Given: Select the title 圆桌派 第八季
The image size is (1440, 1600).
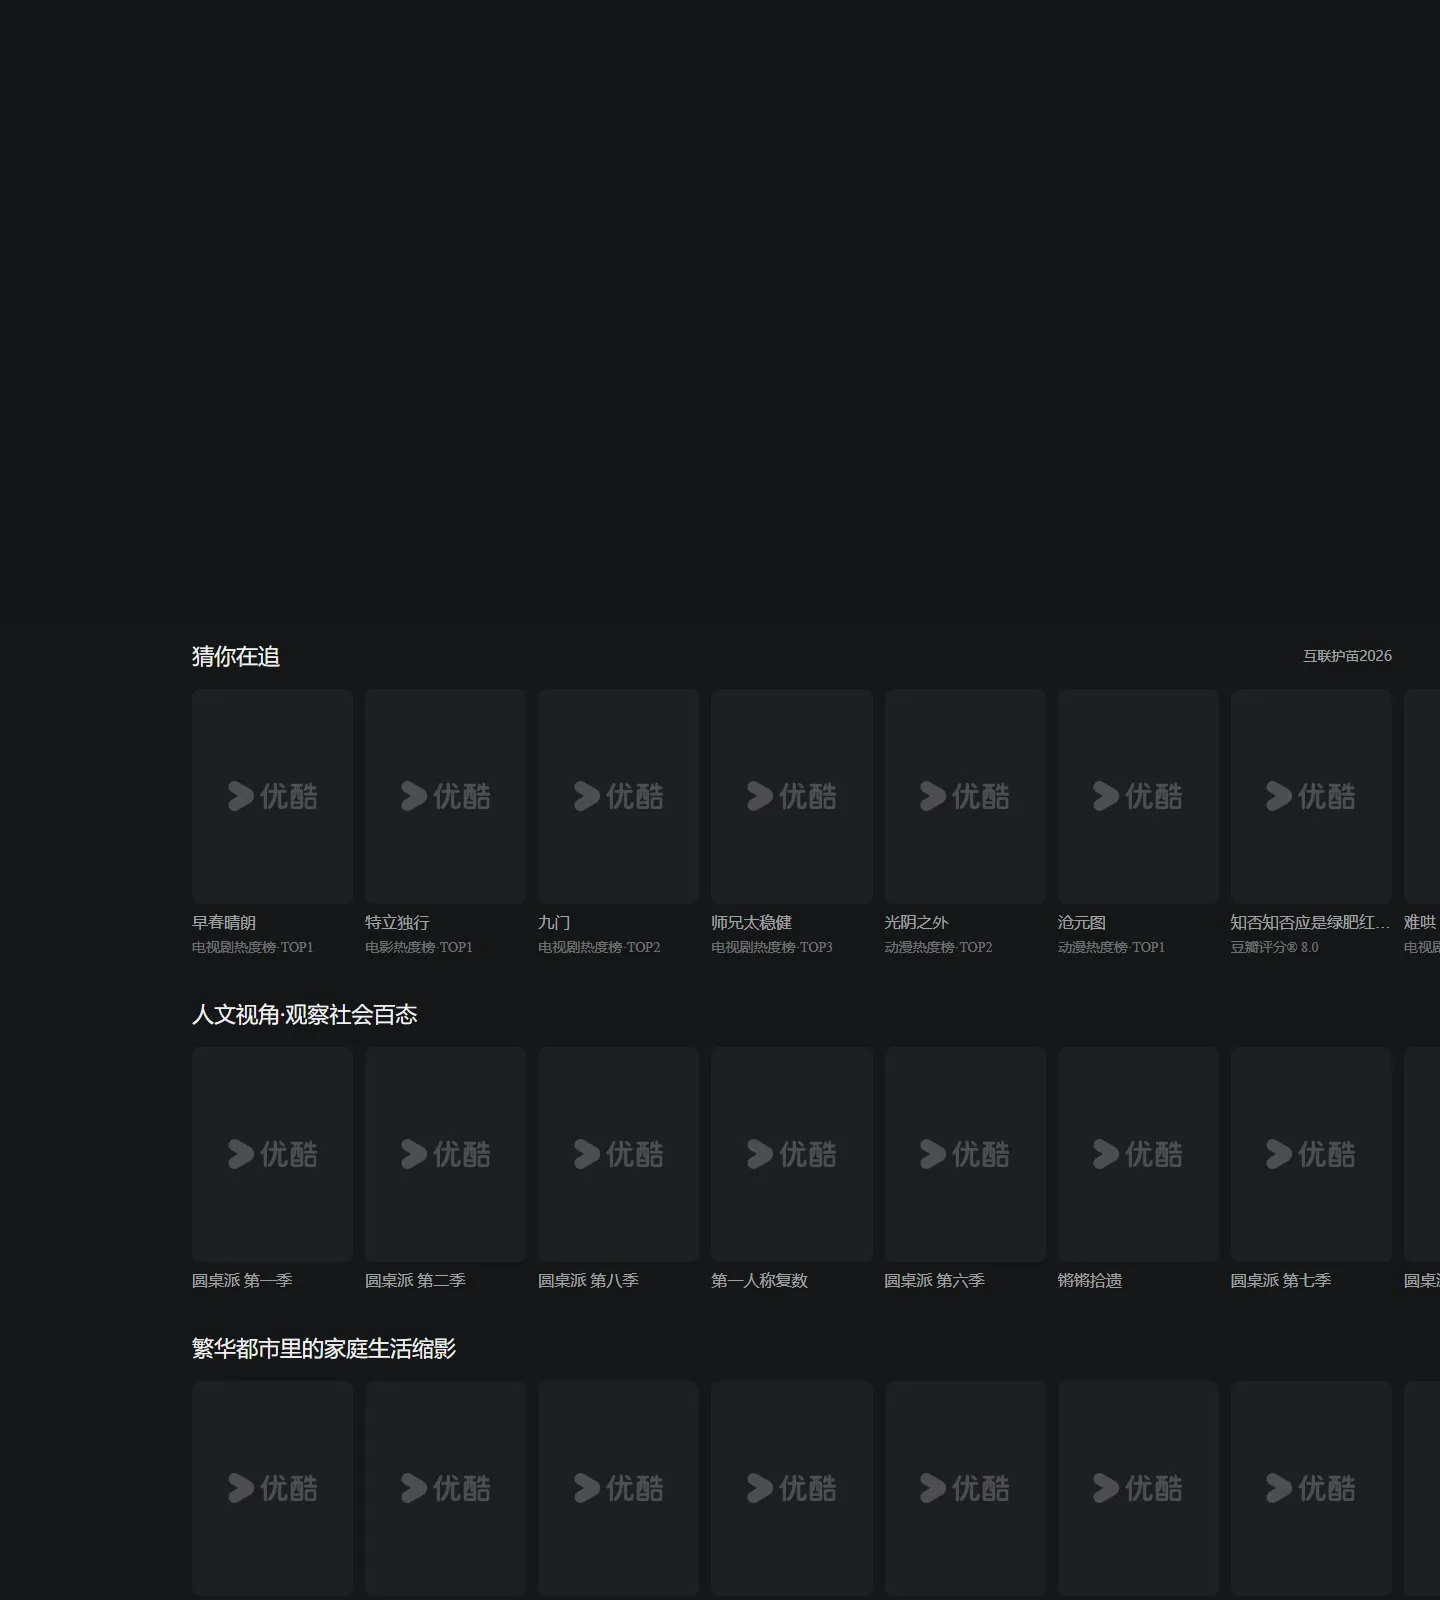Looking at the screenshot, I should (x=588, y=1280).
